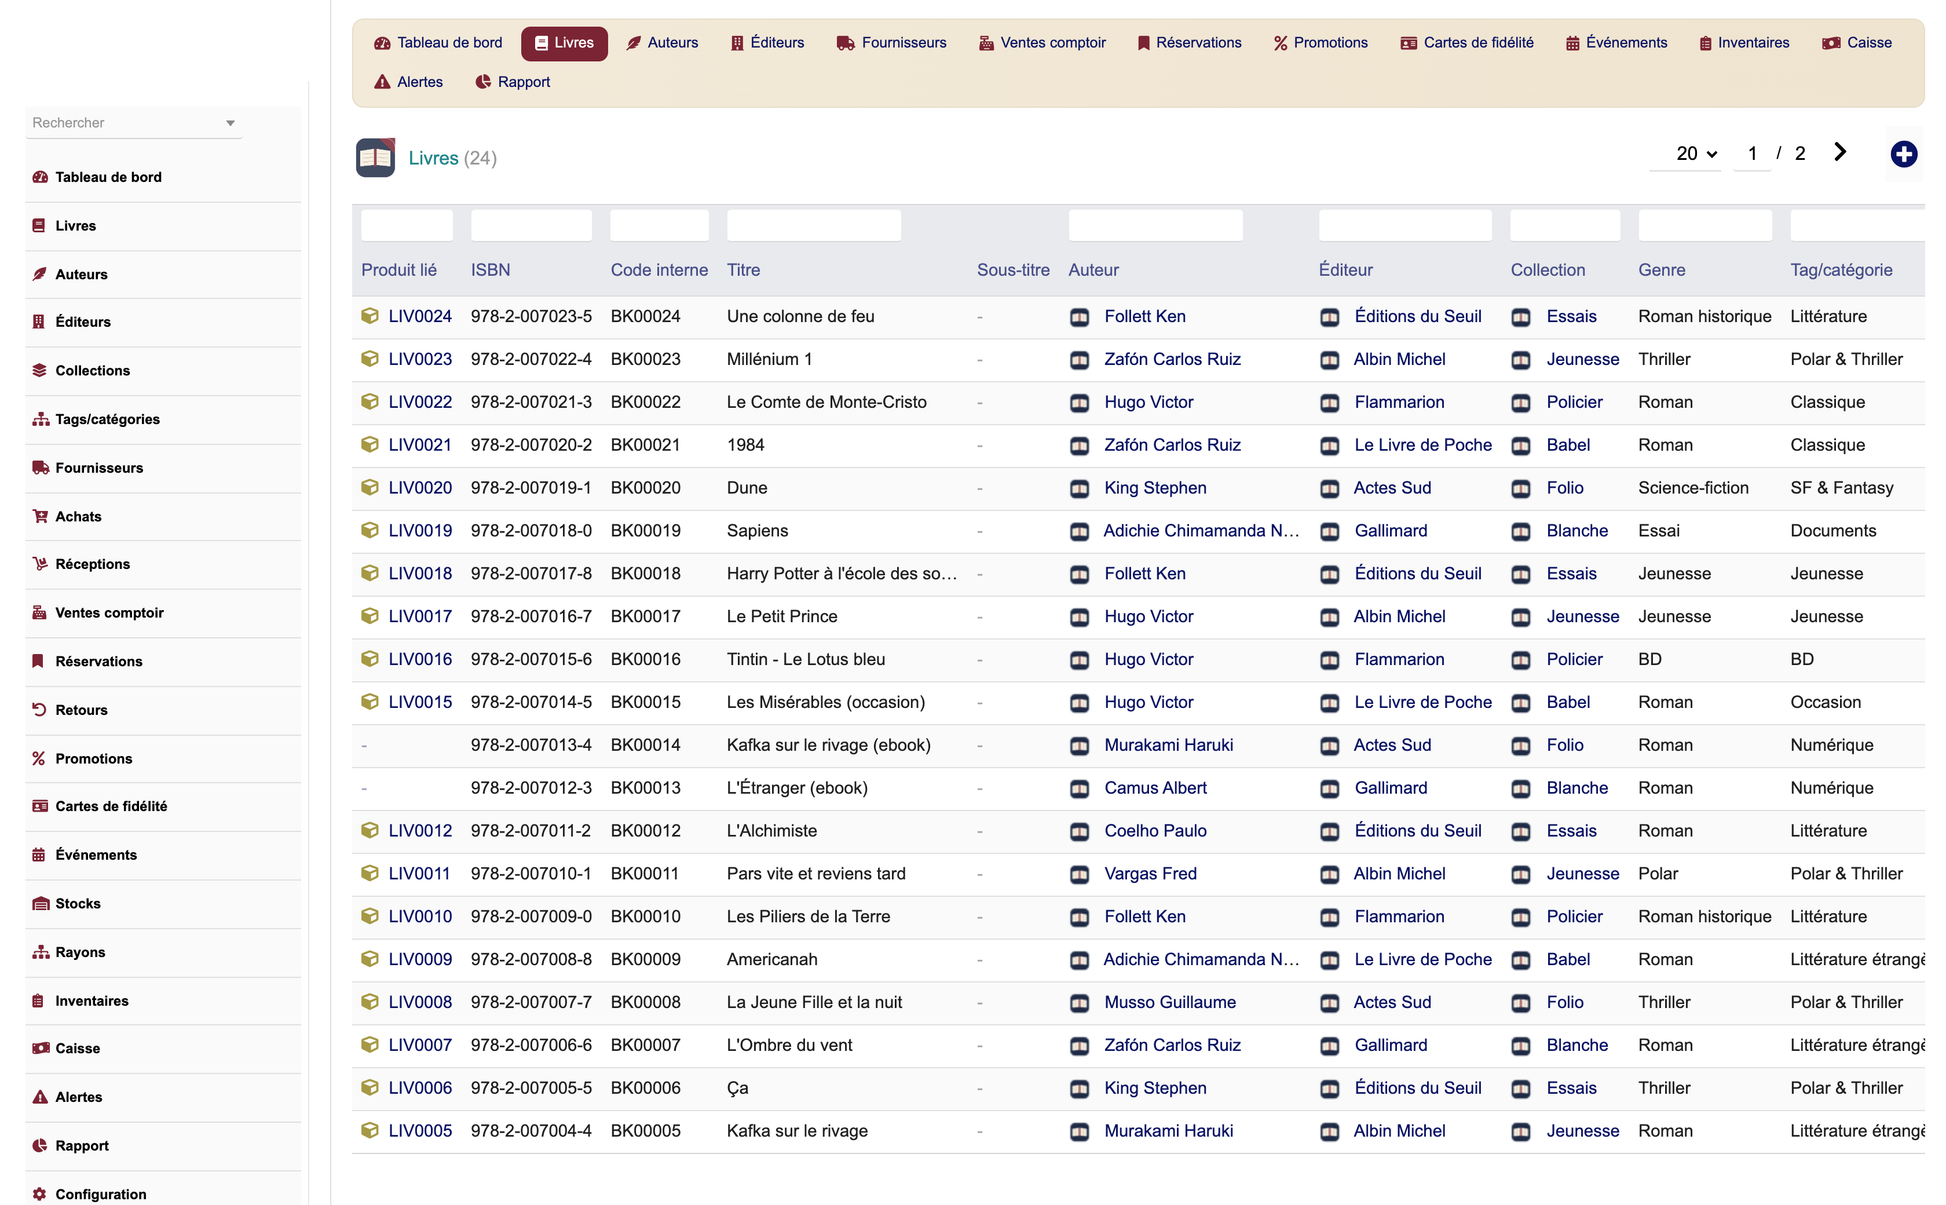Click the title "L'Ombre du vent"

click(789, 1045)
